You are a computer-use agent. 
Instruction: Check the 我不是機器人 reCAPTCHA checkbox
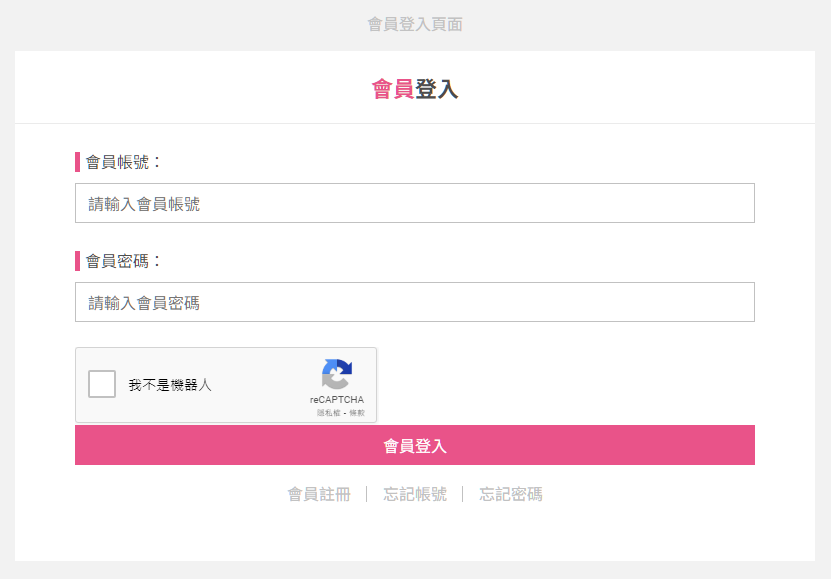tap(102, 384)
